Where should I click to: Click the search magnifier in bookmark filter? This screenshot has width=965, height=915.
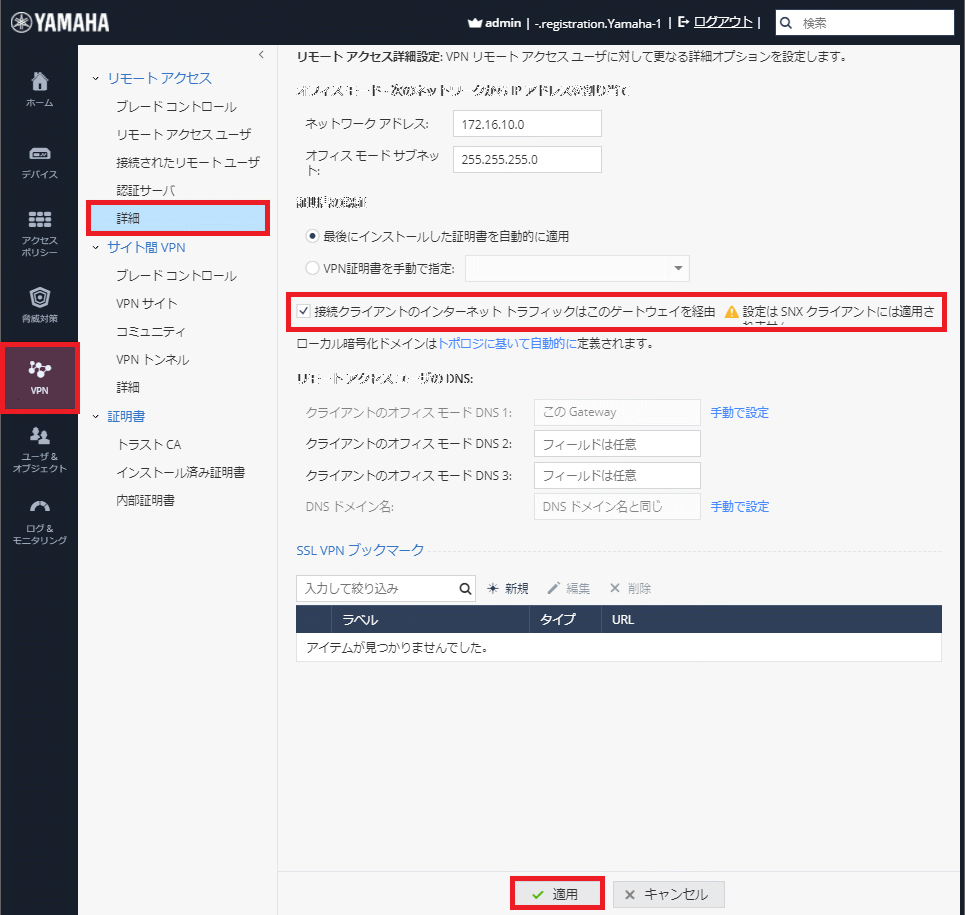click(465, 589)
